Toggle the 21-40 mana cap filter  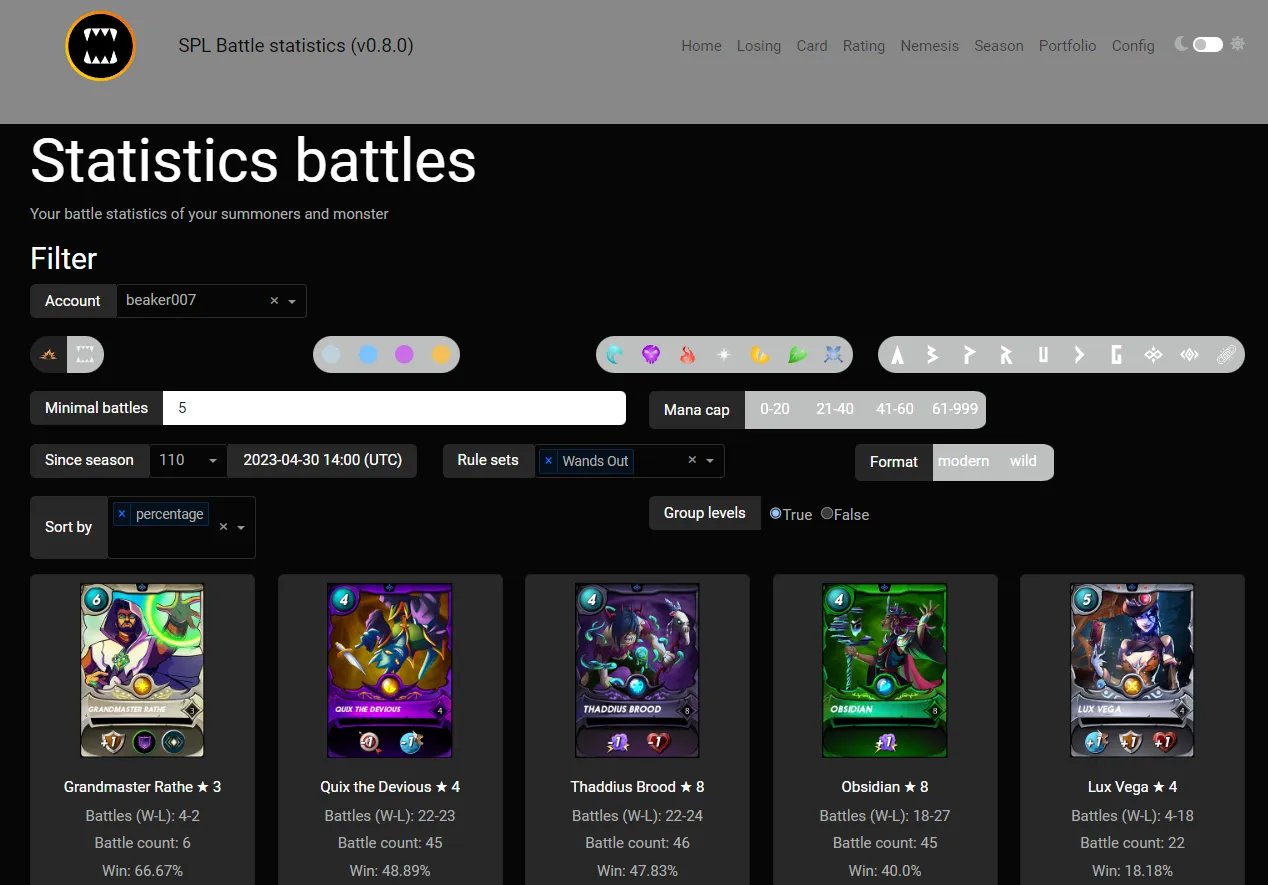(835, 409)
